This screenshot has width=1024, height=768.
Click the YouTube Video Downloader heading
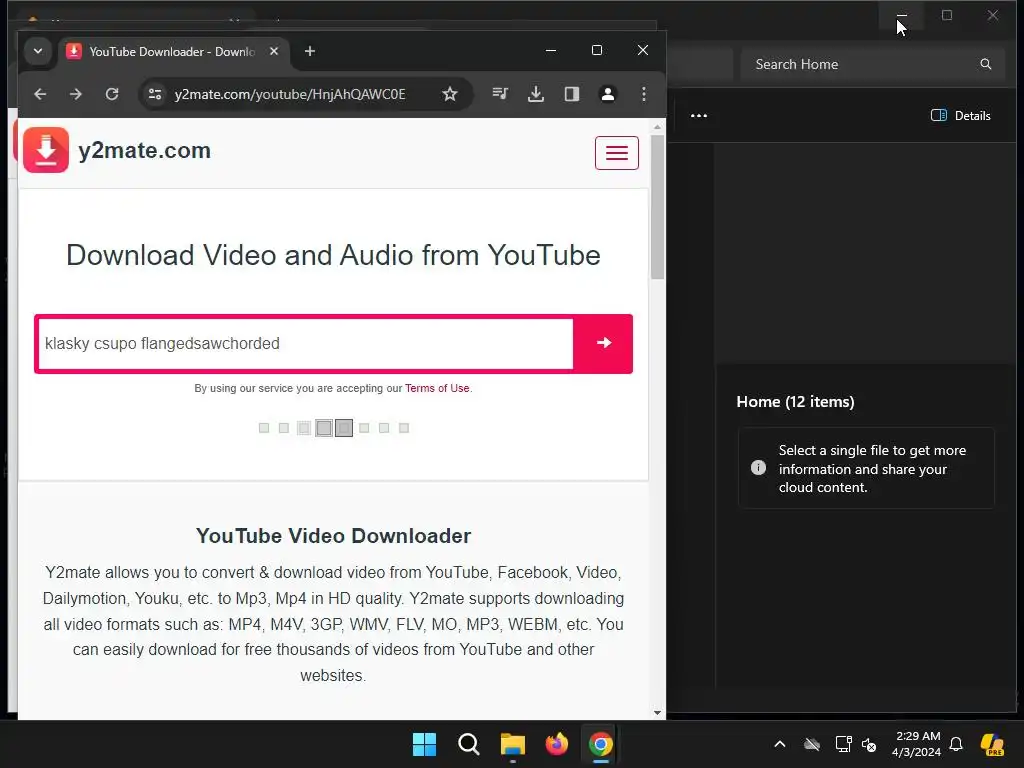pyautogui.click(x=333, y=536)
